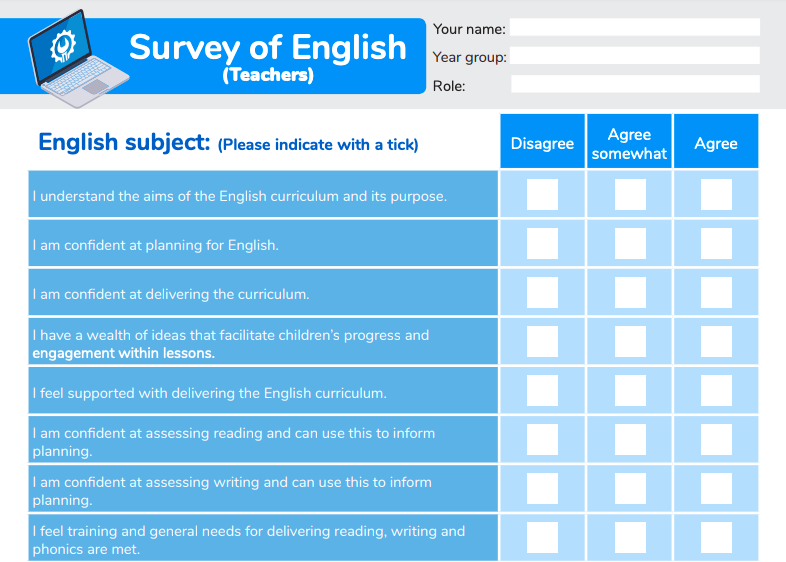The image size is (786, 562).
Task: Tick Agree somewhat for planning for English
Action: [x=629, y=244]
